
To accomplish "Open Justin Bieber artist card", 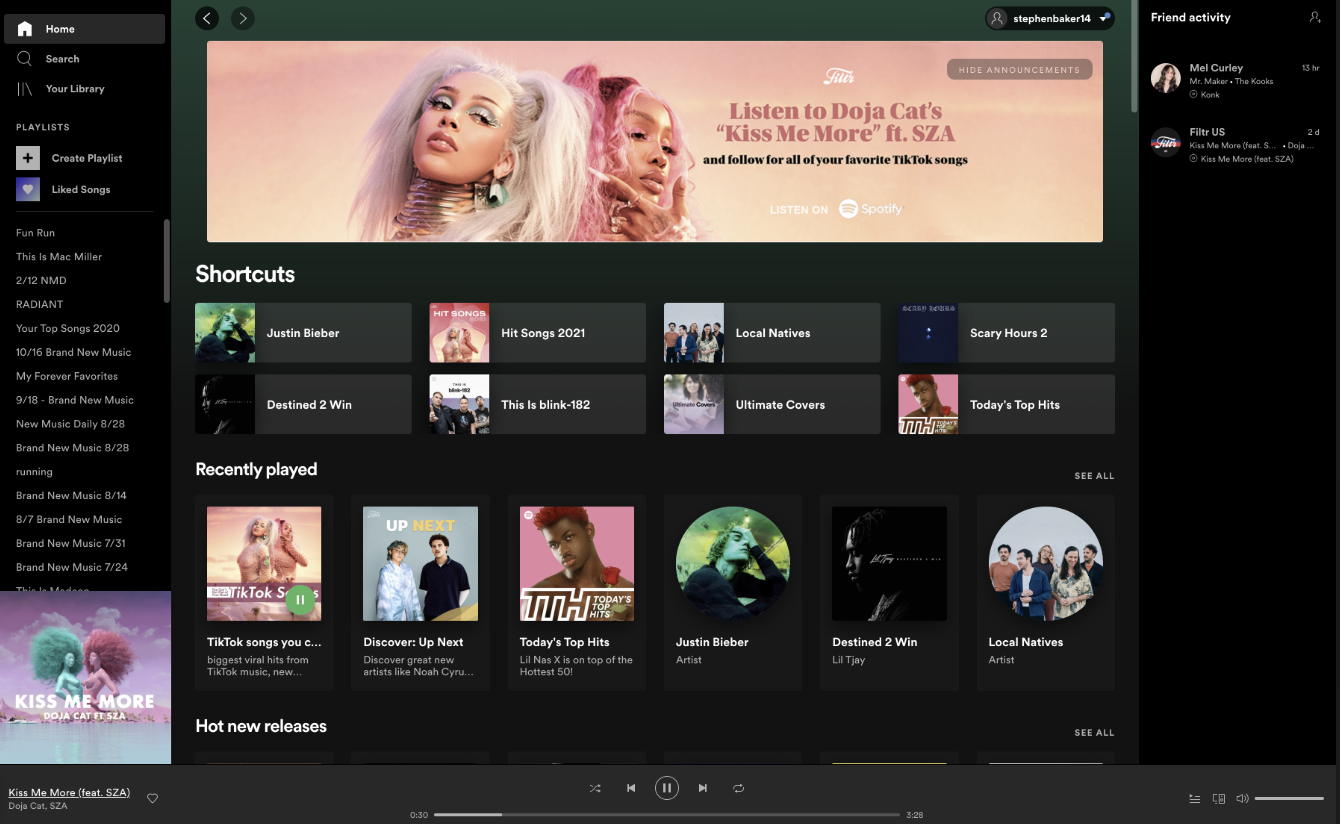I will click(733, 592).
